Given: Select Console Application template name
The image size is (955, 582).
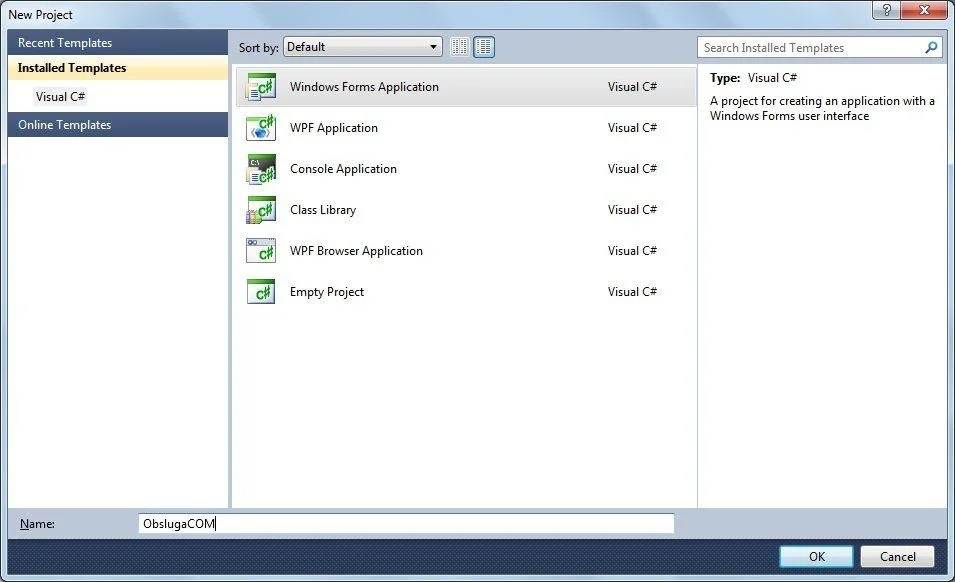Looking at the screenshot, I should point(343,169).
